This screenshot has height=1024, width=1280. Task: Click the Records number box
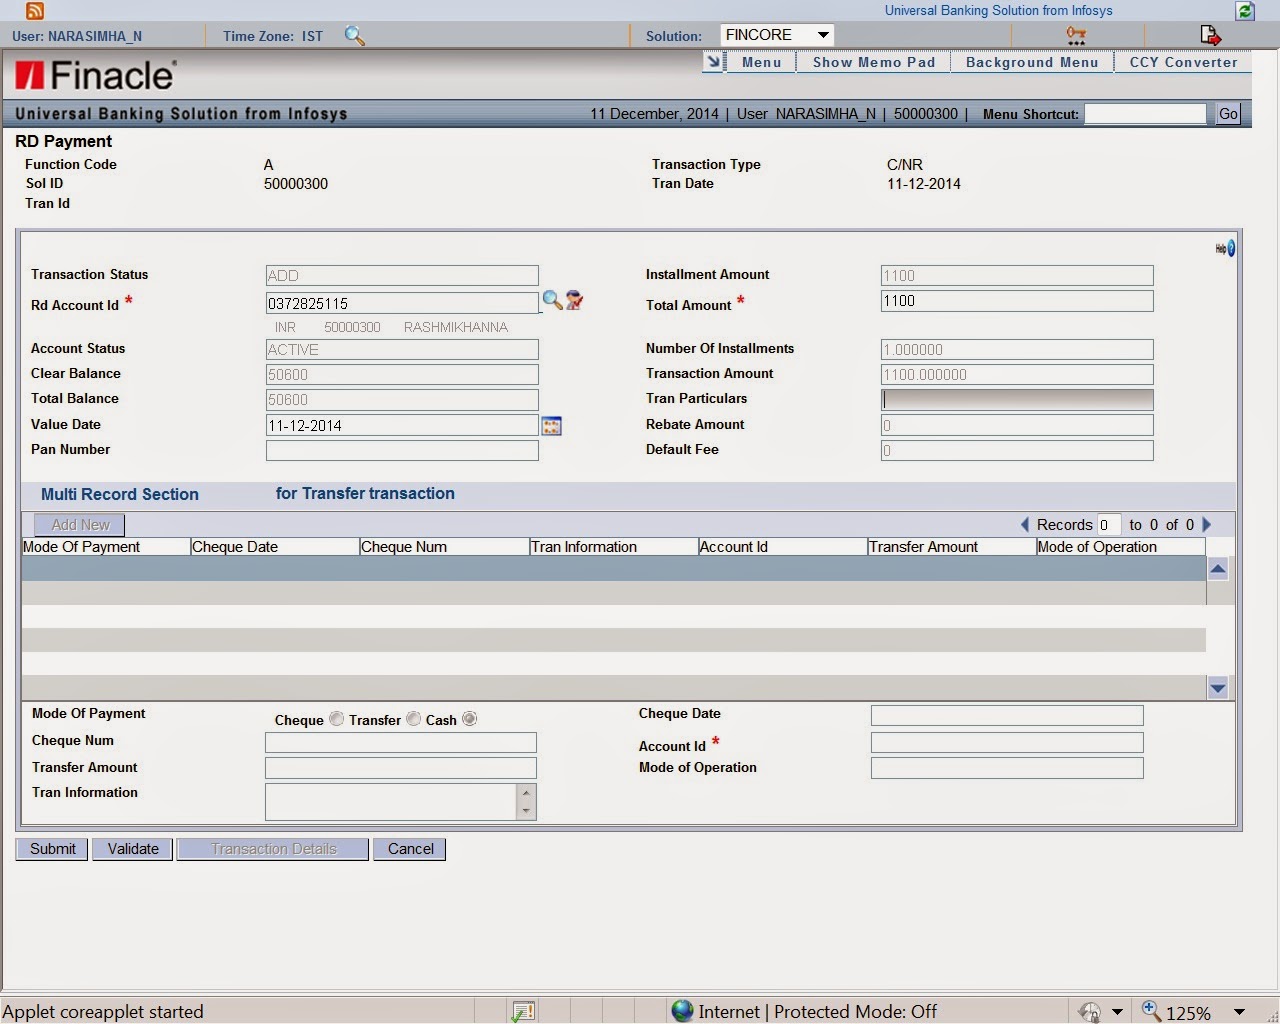pyautogui.click(x=1109, y=525)
